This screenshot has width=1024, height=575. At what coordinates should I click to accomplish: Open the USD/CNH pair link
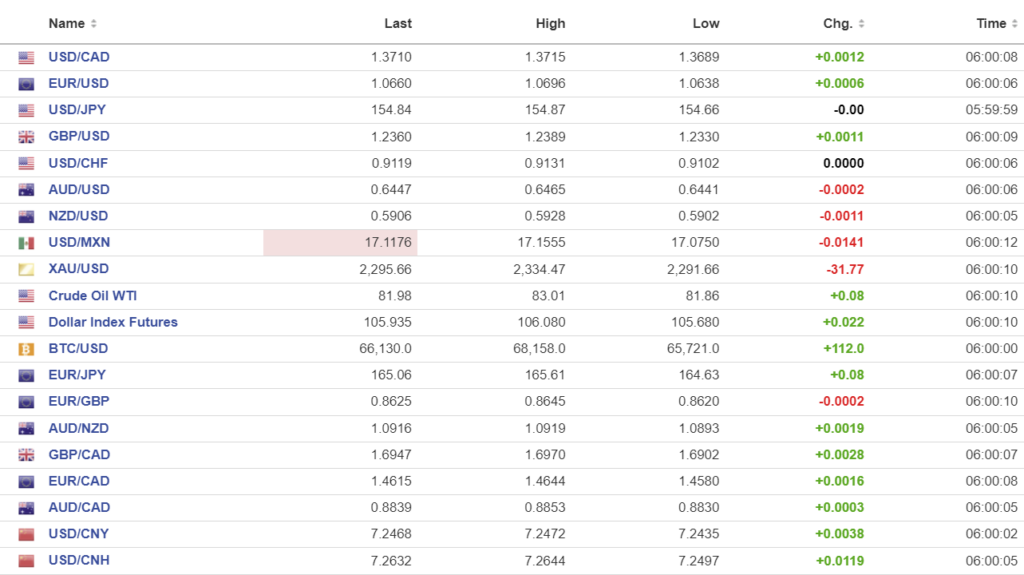[x=79, y=560]
